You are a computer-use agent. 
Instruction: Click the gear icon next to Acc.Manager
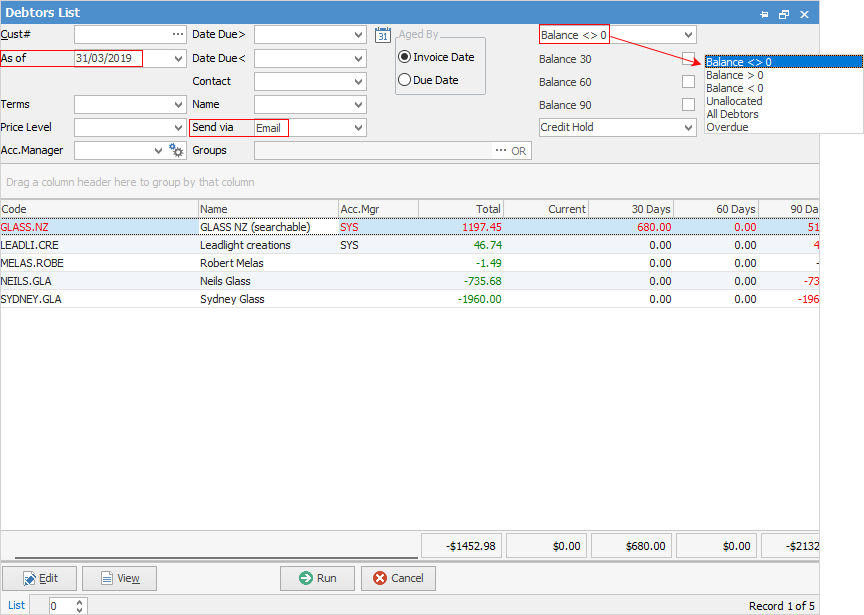tap(177, 150)
